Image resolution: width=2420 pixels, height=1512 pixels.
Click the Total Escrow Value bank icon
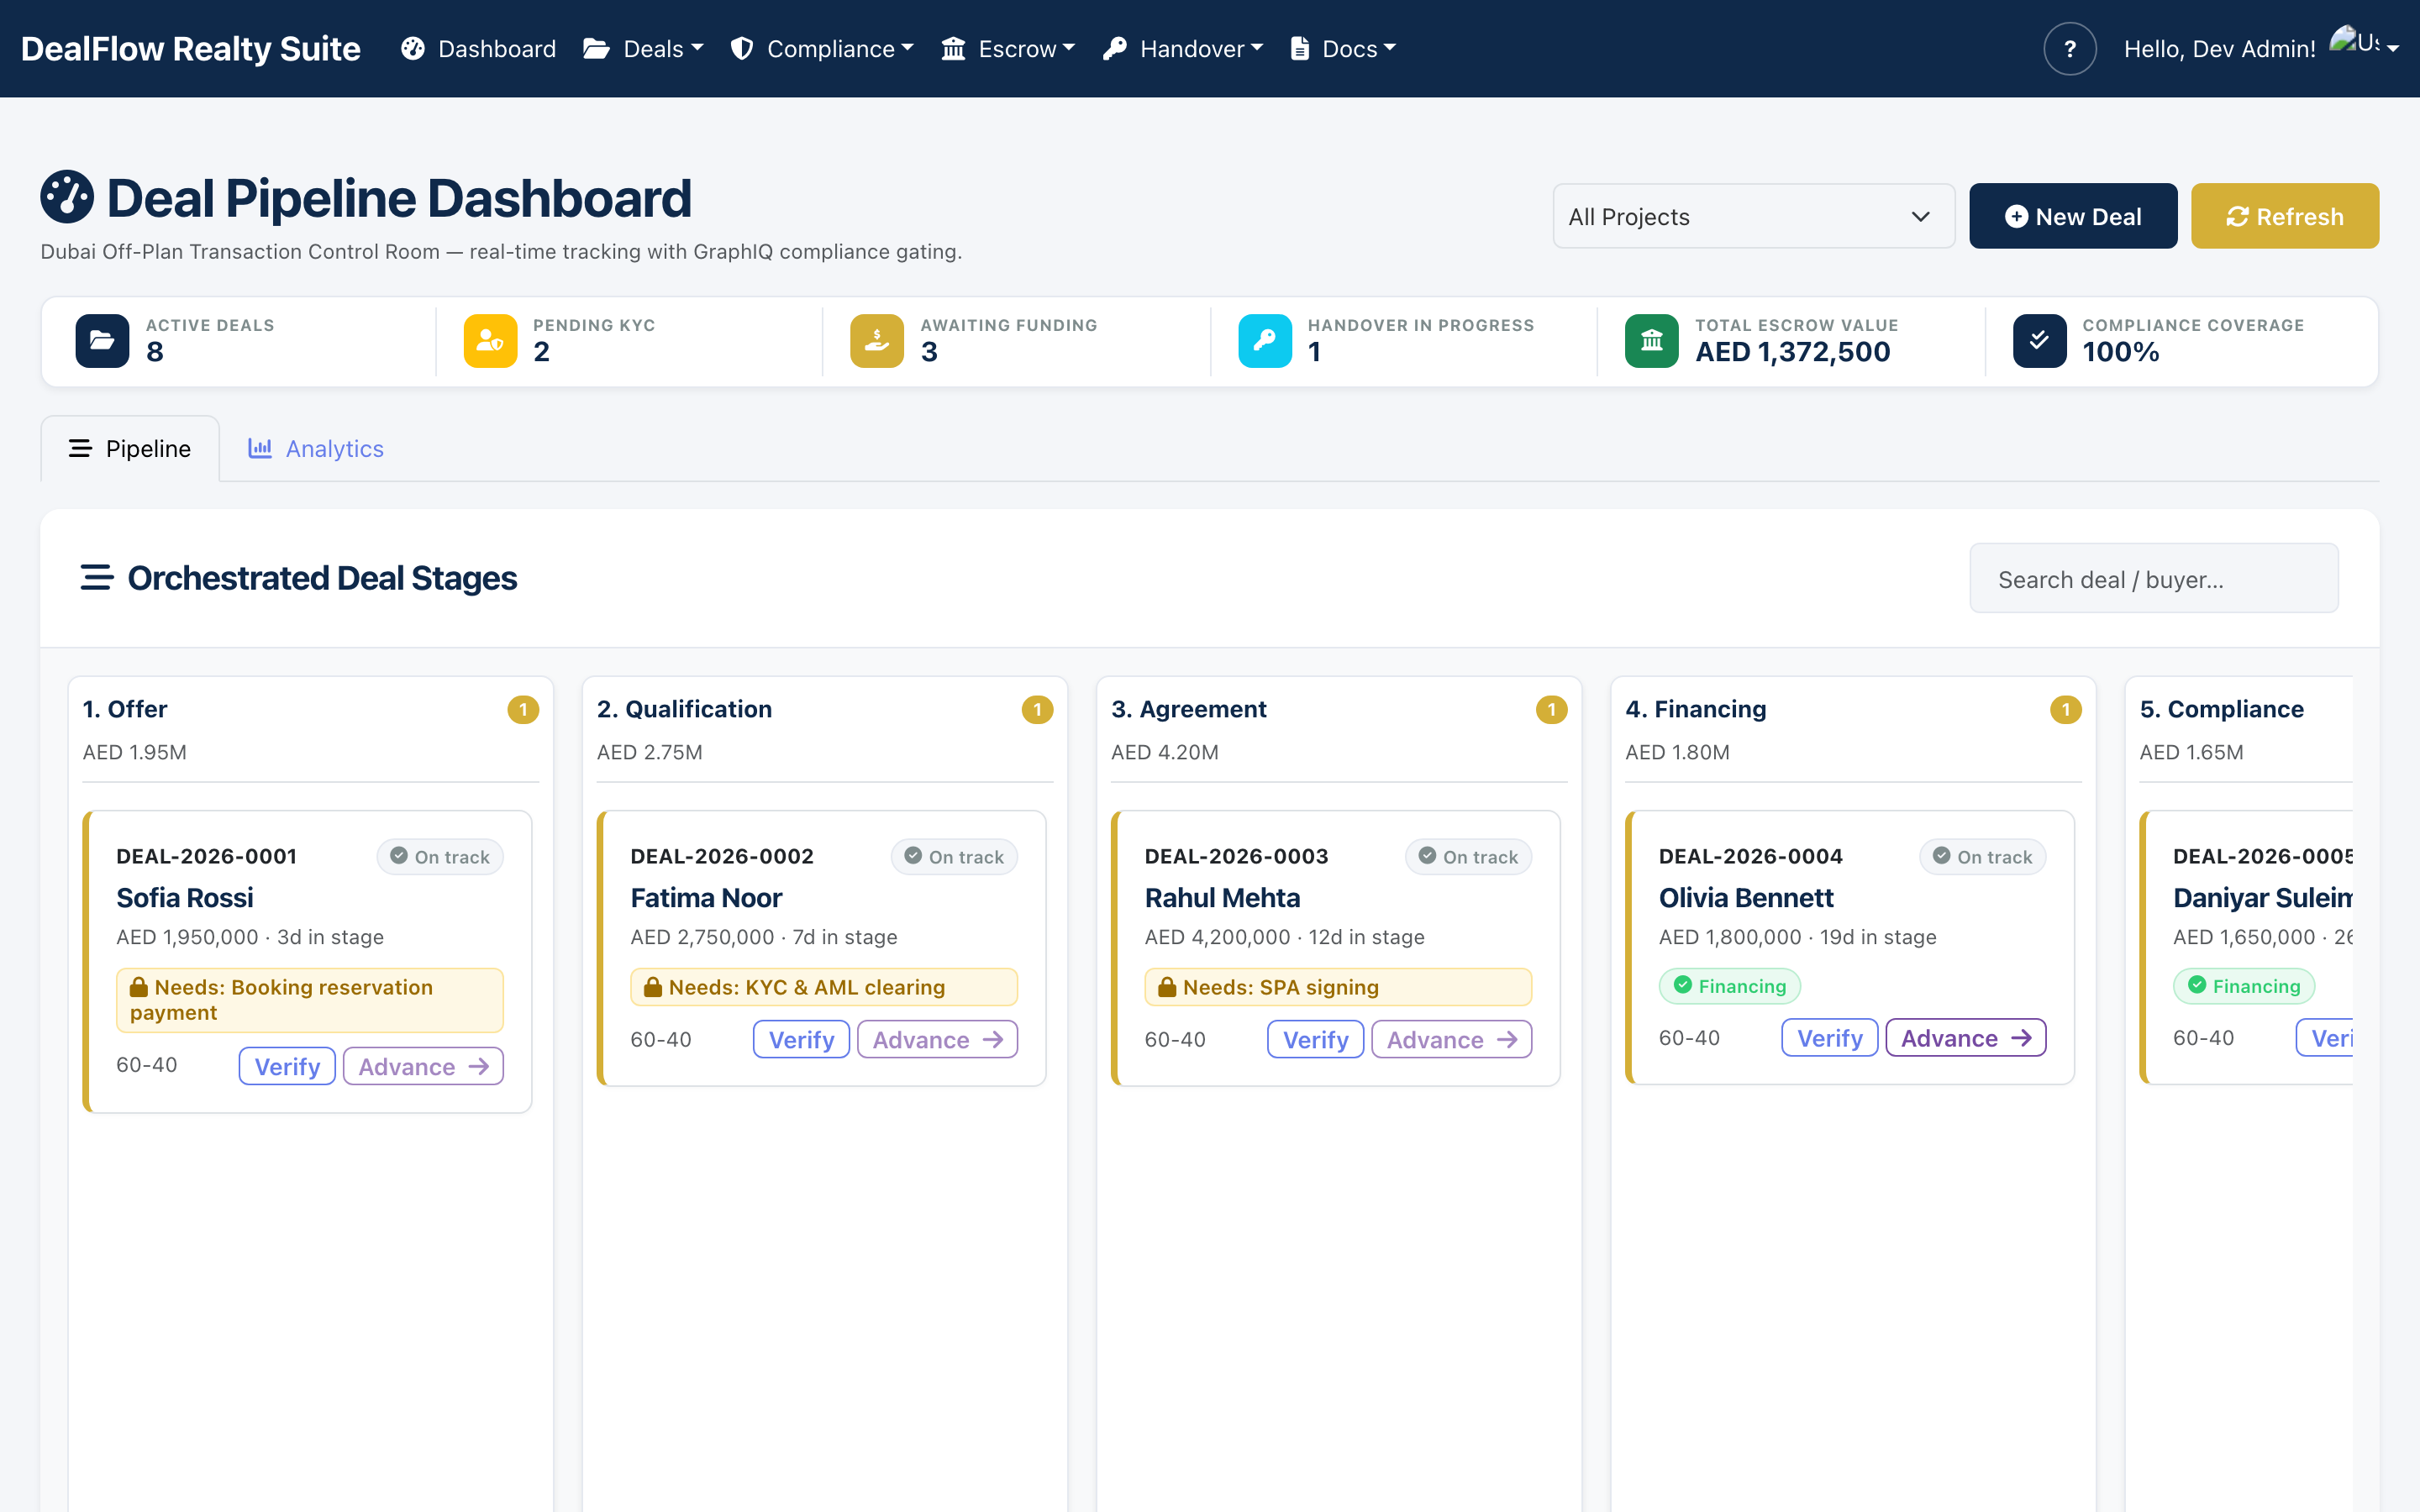[x=1652, y=340]
